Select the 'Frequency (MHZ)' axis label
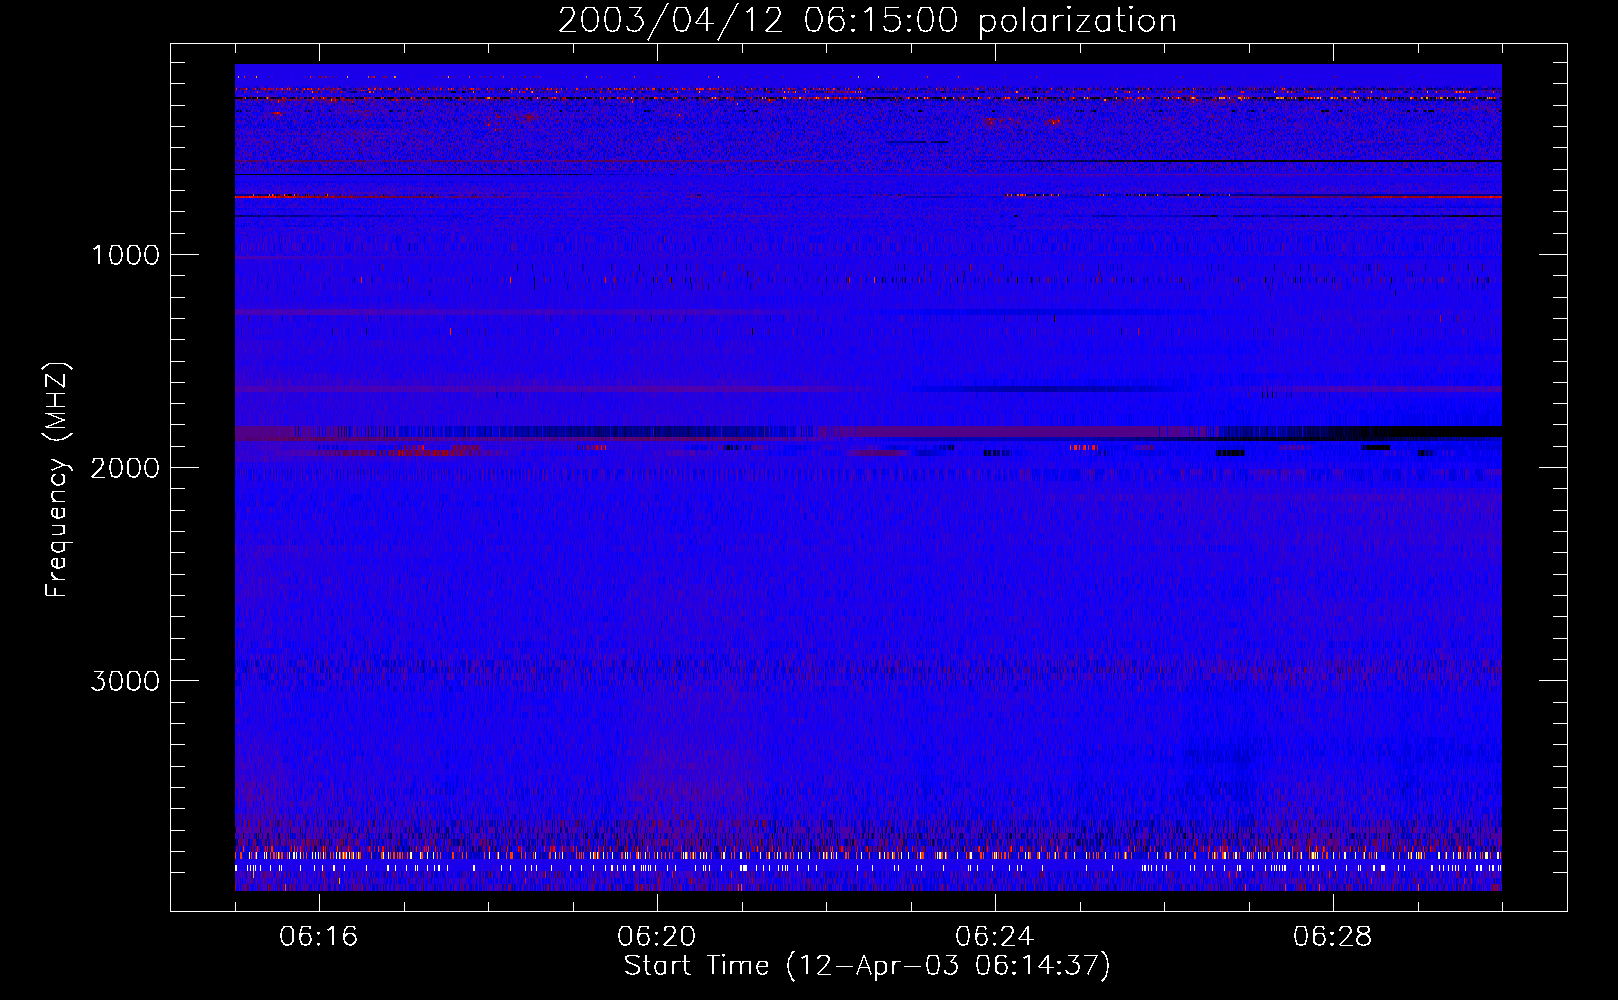 (57, 480)
